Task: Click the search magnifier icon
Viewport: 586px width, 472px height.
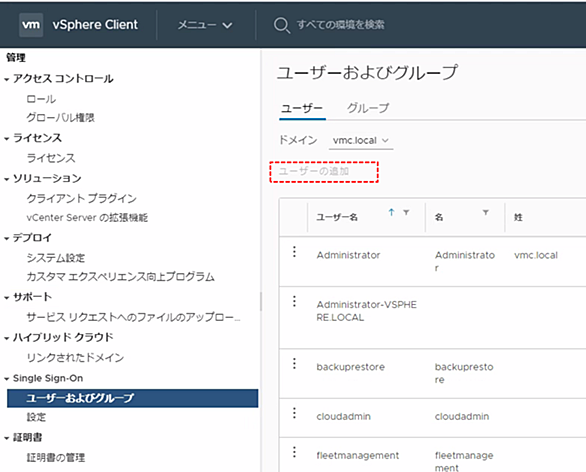Action: [281, 25]
